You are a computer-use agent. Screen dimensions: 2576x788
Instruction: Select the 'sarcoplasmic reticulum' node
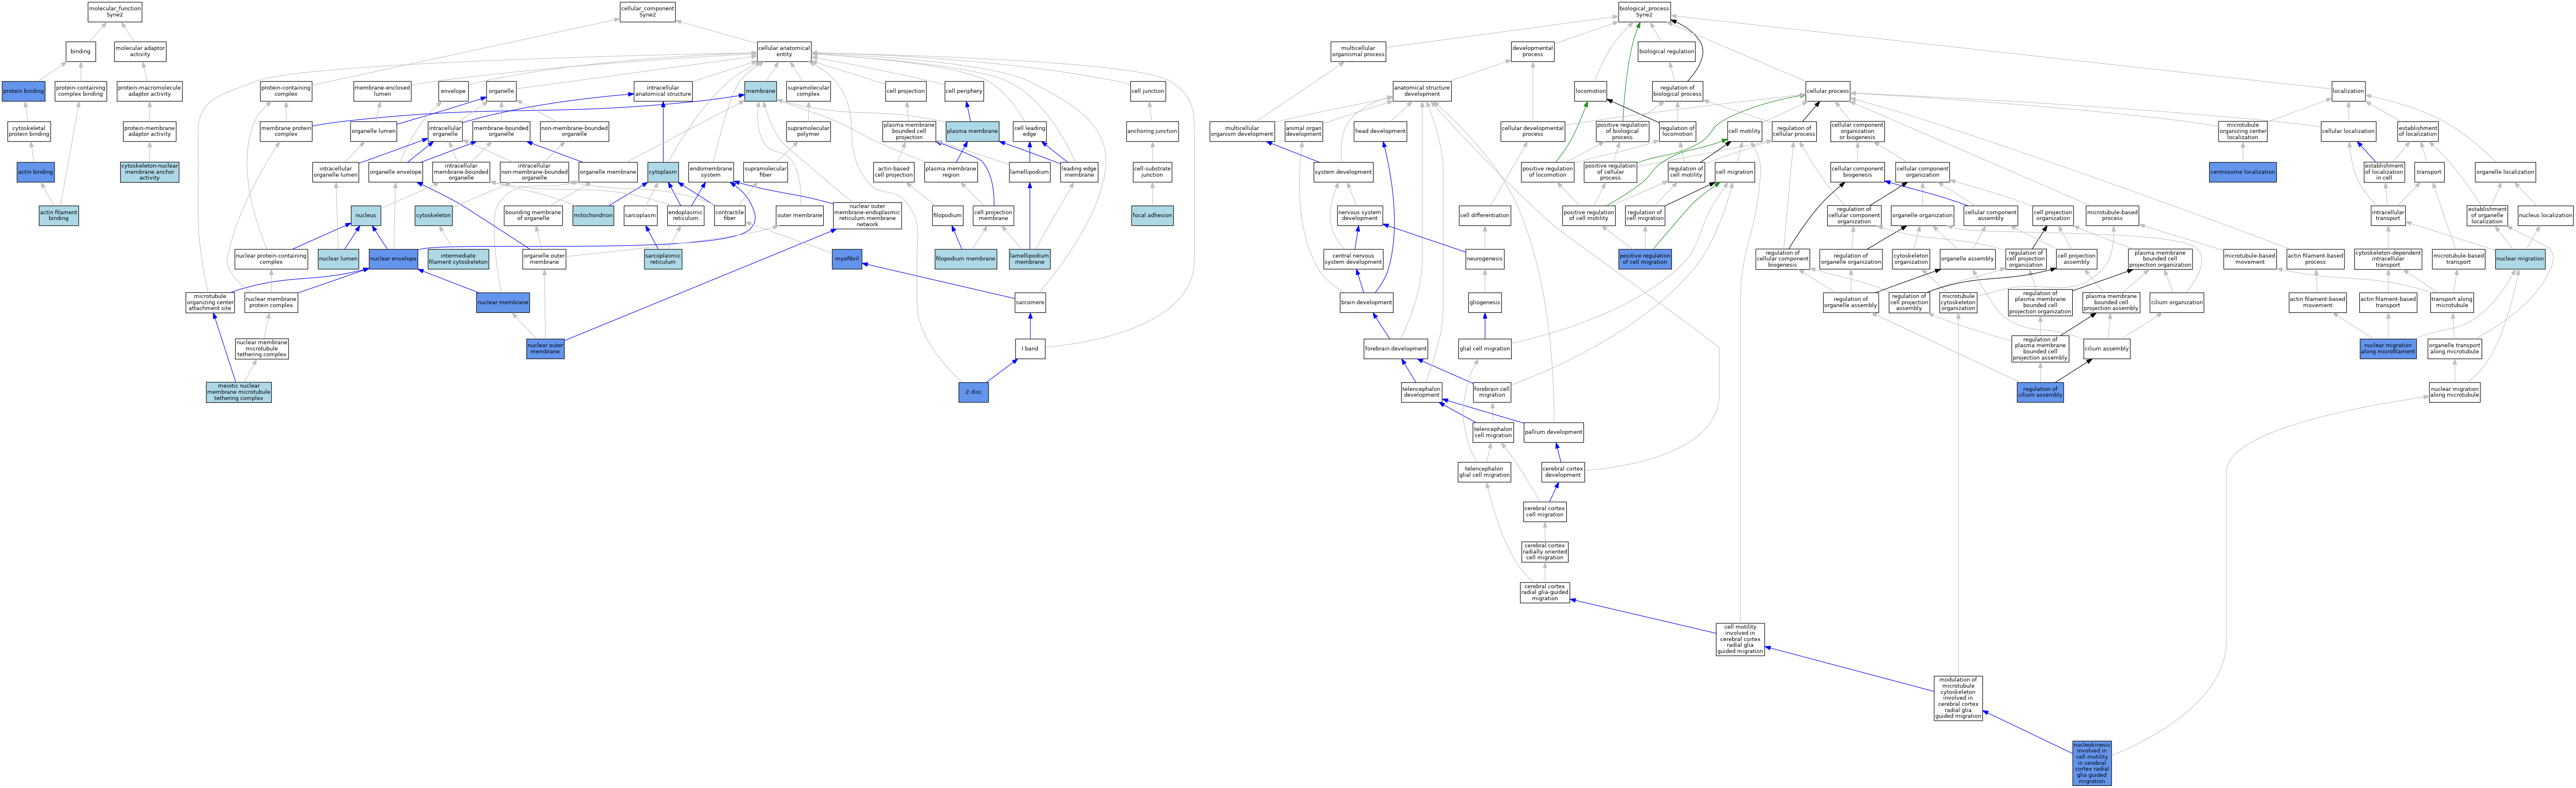point(663,259)
